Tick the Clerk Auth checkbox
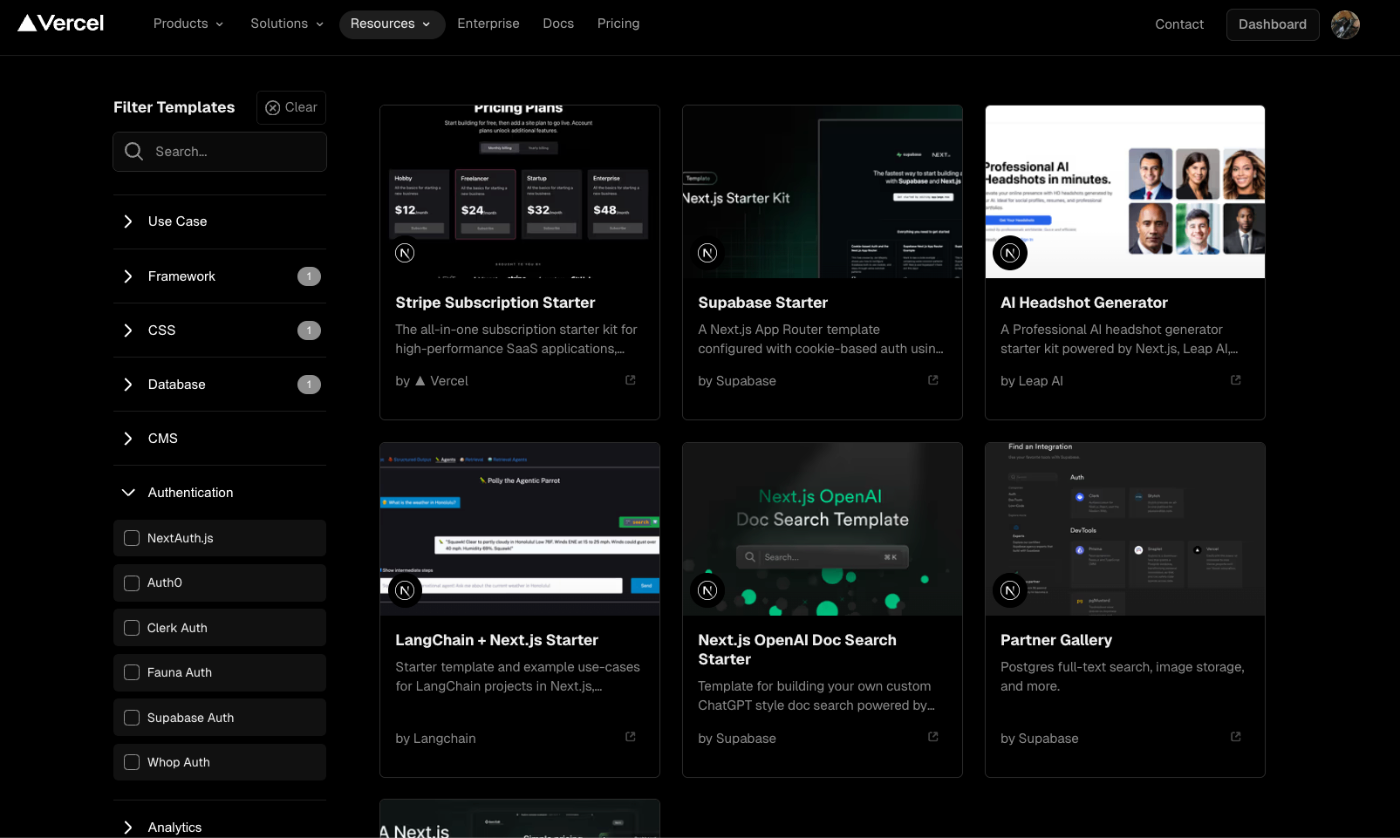Viewport: 1400px width, 838px height. click(132, 628)
